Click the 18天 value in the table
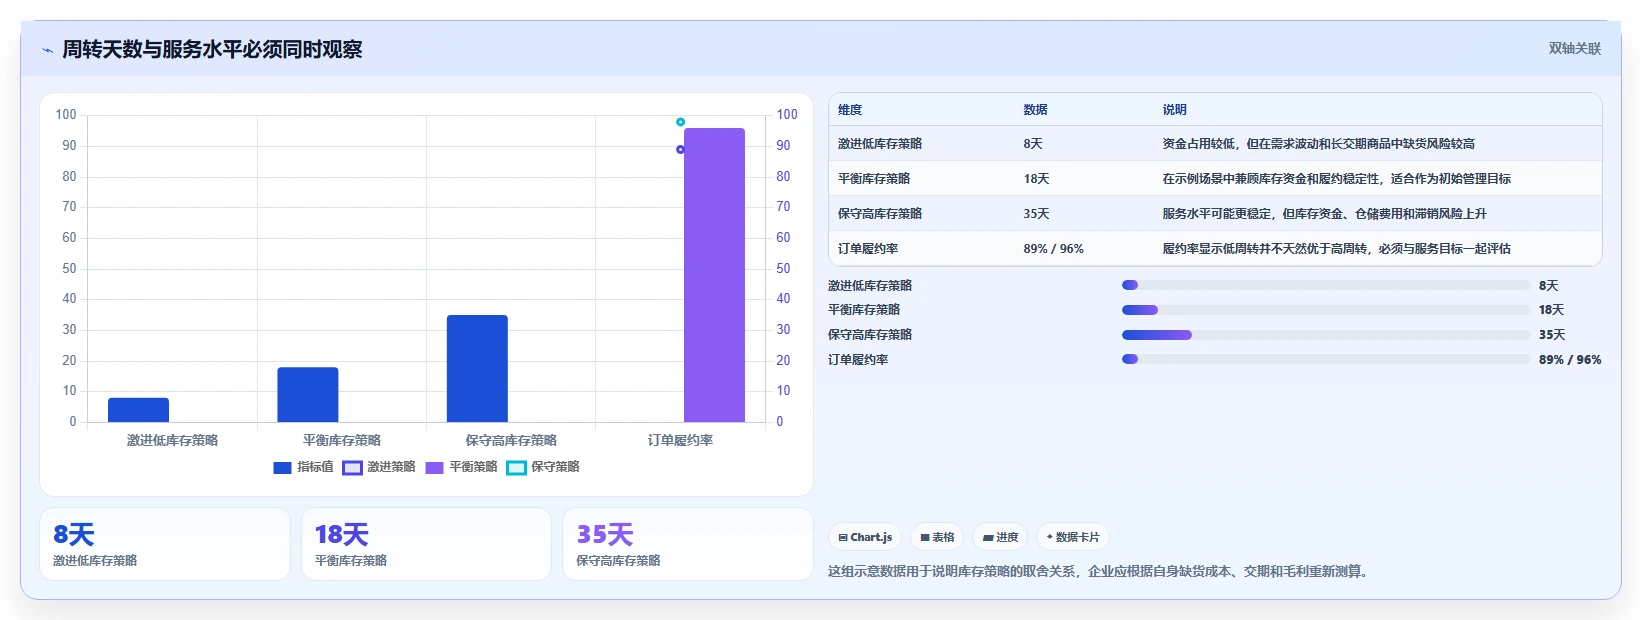The height and width of the screenshot is (620, 1642). pyautogui.click(x=1036, y=179)
